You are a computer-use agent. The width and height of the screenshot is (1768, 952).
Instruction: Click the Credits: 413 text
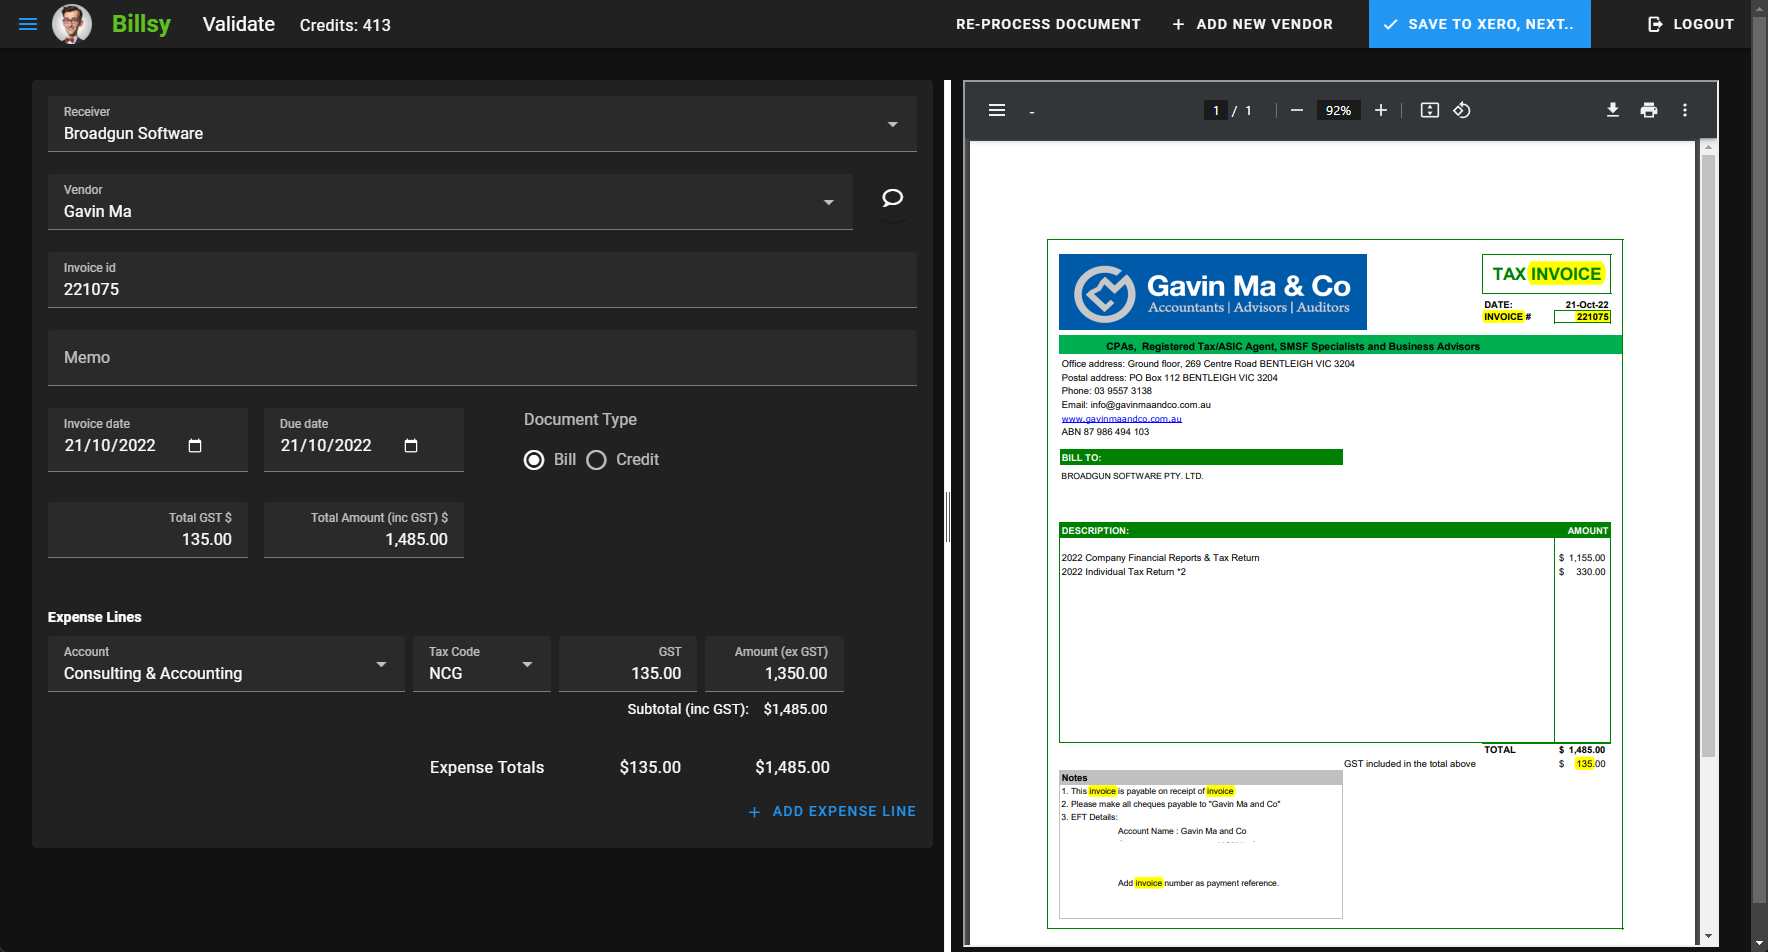point(345,25)
